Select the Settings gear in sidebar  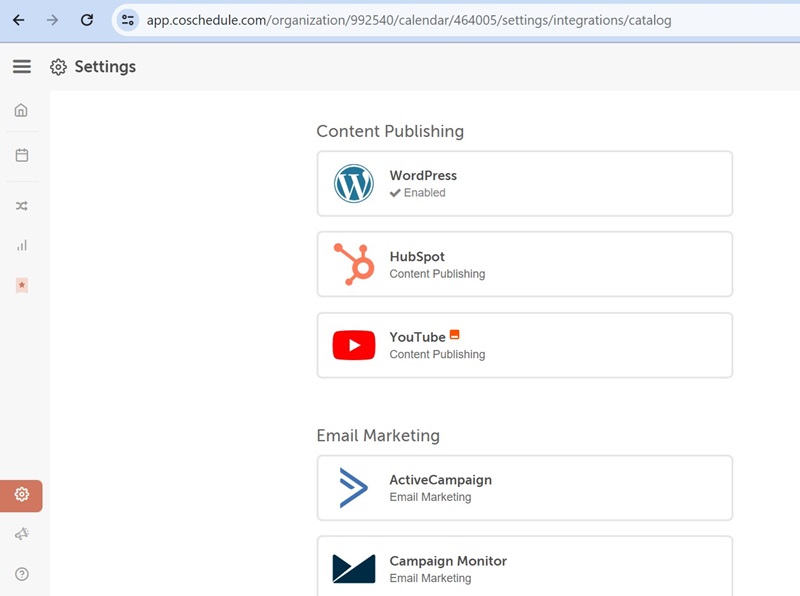coord(21,495)
